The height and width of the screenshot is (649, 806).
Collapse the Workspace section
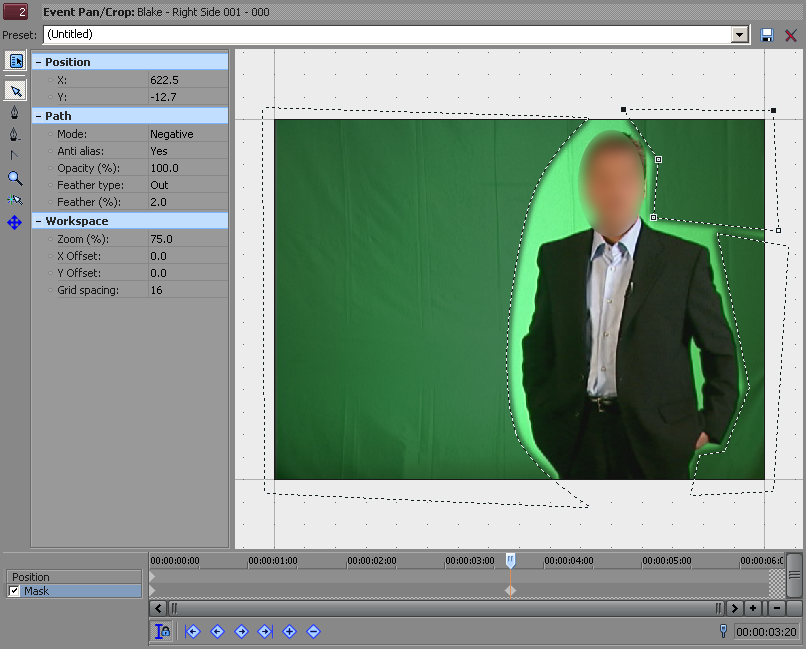pyautogui.click(x=39, y=221)
